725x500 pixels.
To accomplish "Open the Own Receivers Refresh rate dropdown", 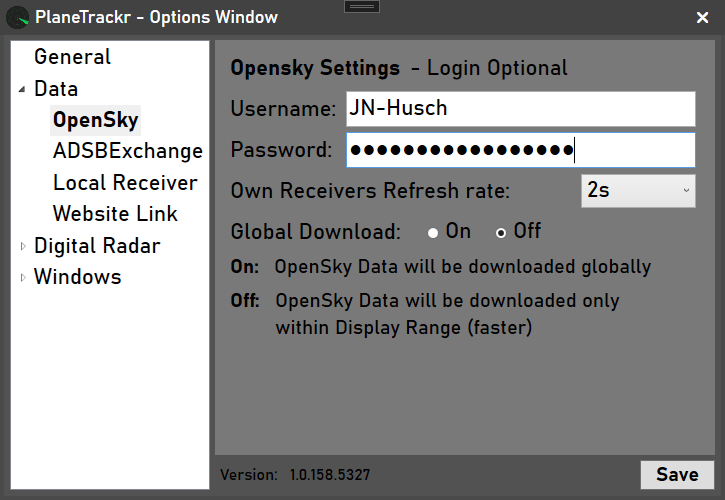I will (637, 190).
